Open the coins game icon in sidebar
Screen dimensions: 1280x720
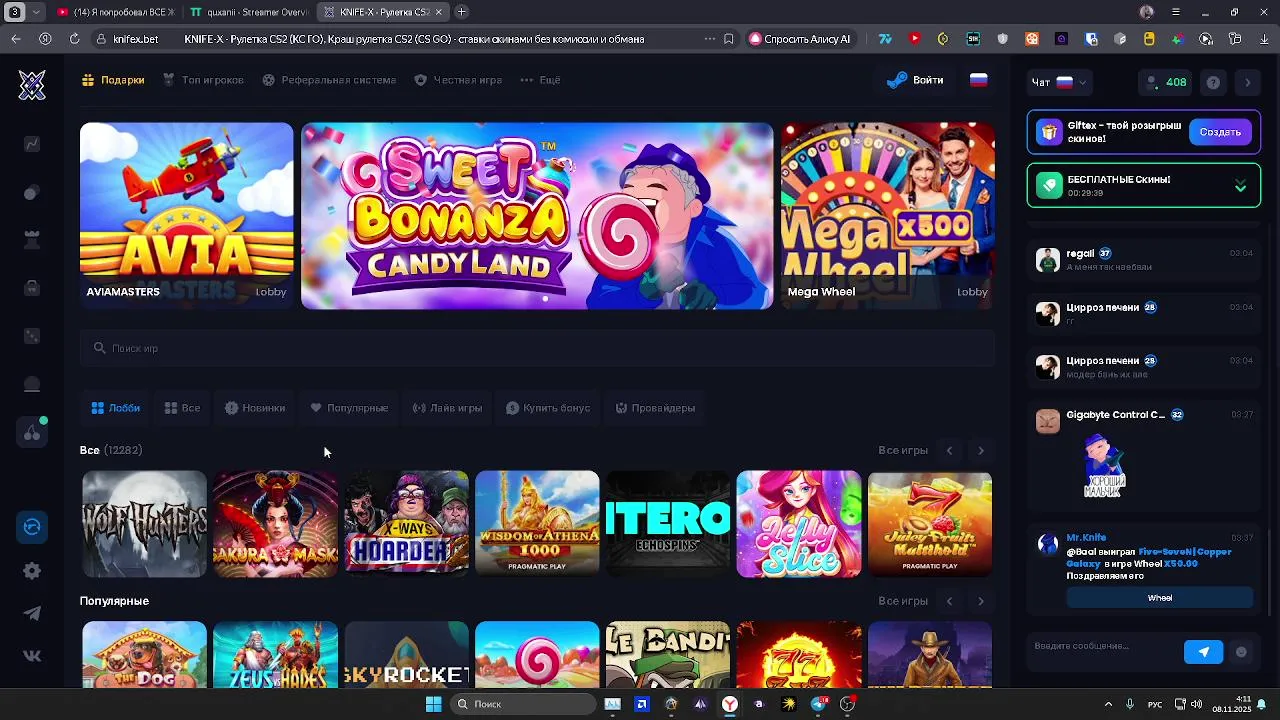[32, 192]
